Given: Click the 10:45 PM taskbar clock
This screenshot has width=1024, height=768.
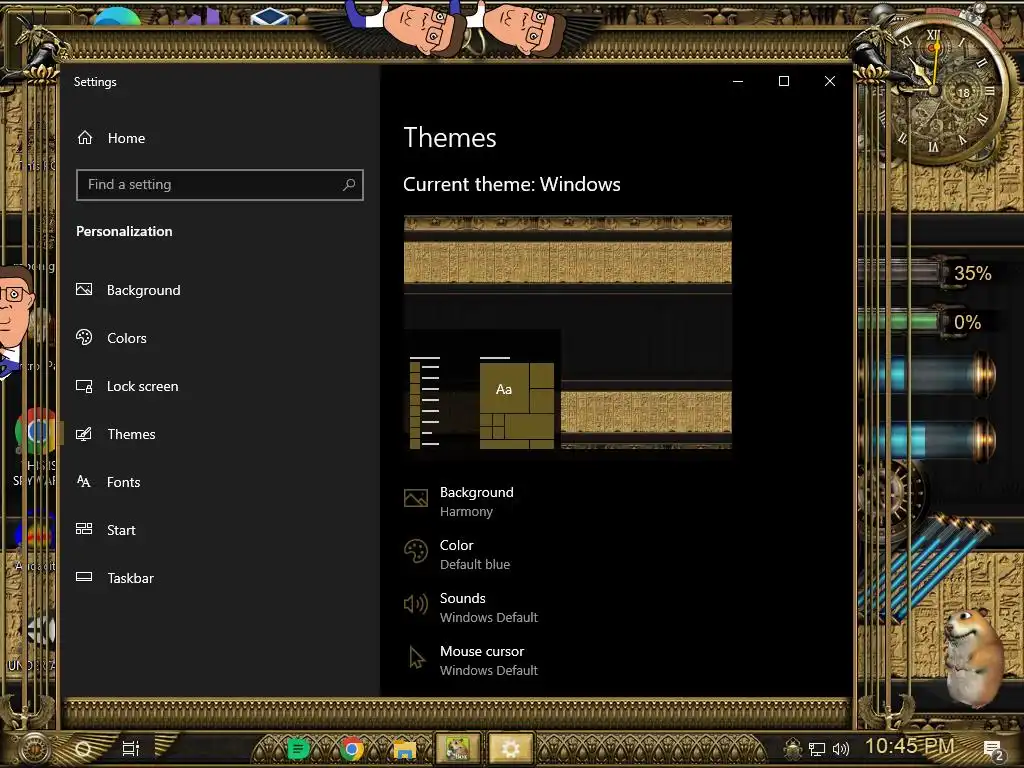Looking at the screenshot, I should [x=910, y=746].
